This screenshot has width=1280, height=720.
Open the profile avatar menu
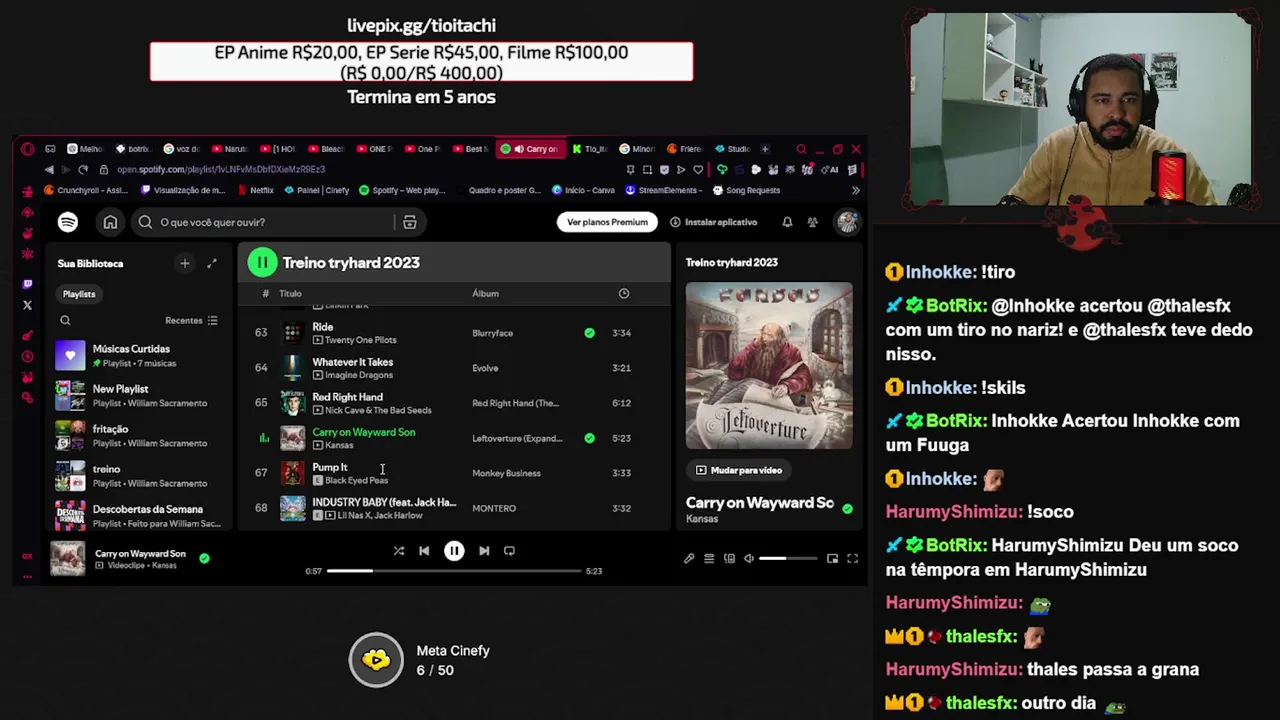coord(847,222)
